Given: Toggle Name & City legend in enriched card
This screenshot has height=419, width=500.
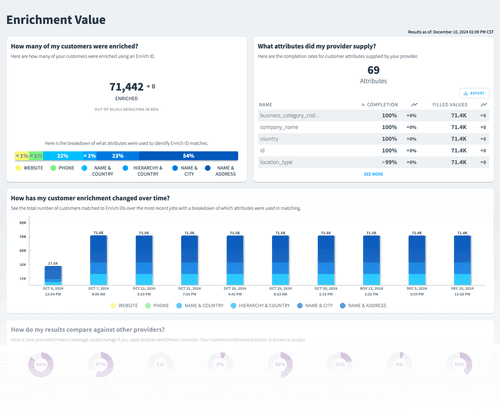Looking at the screenshot, I should click(185, 171).
